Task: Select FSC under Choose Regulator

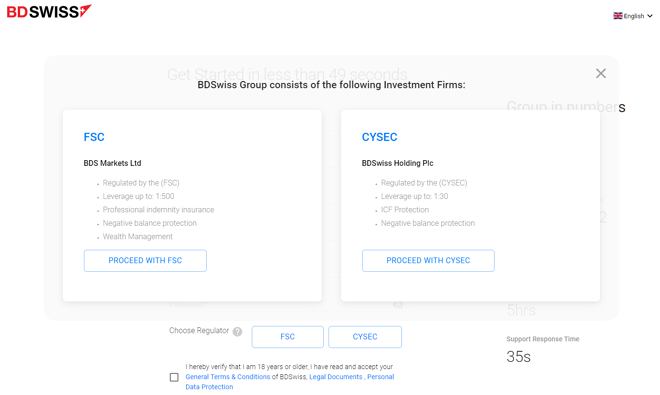Action: click(287, 337)
